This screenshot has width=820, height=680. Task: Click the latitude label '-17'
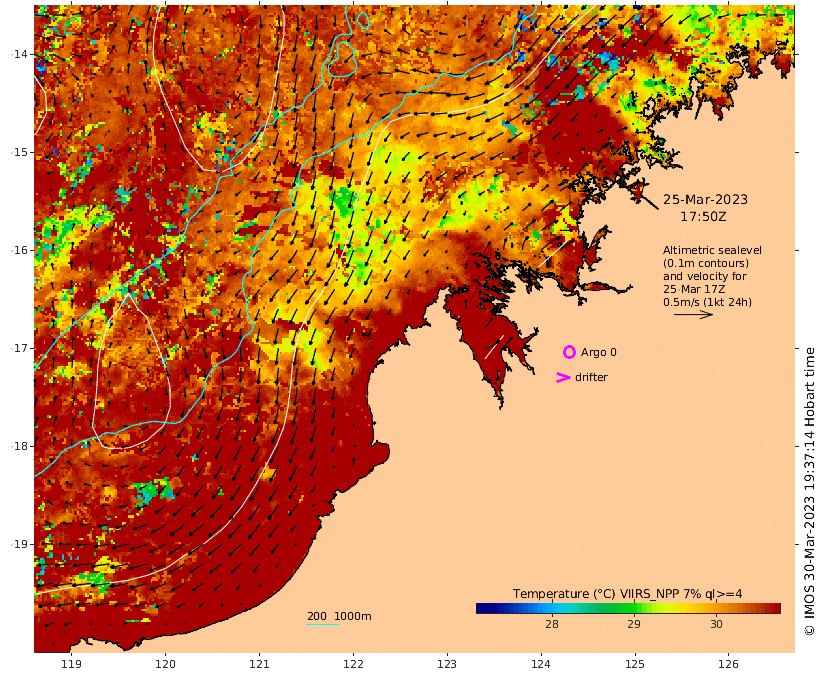(20, 348)
